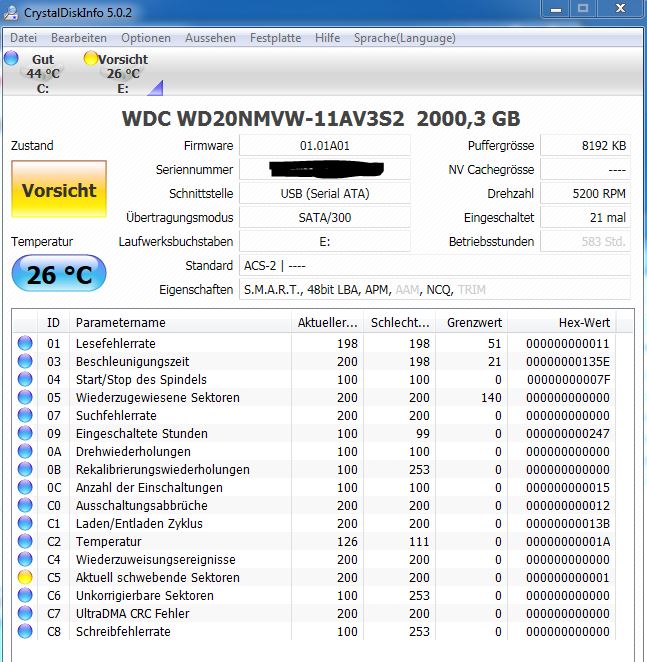The height and width of the screenshot is (662, 647).
Task: Click the Eingeschaltet value 21 mal
Action: click(585, 217)
